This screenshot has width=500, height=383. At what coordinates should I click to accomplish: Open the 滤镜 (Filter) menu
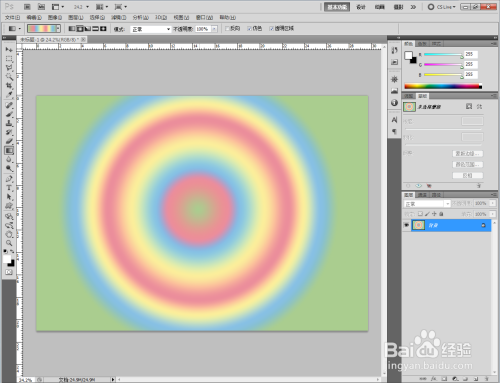pyautogui.click(x=118, y=17)
